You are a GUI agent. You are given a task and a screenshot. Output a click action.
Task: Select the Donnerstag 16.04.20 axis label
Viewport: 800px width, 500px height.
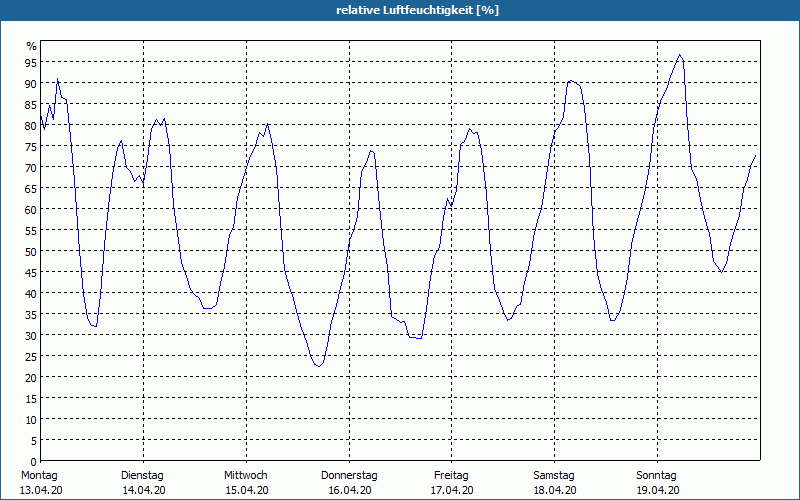tap(349, 483)
